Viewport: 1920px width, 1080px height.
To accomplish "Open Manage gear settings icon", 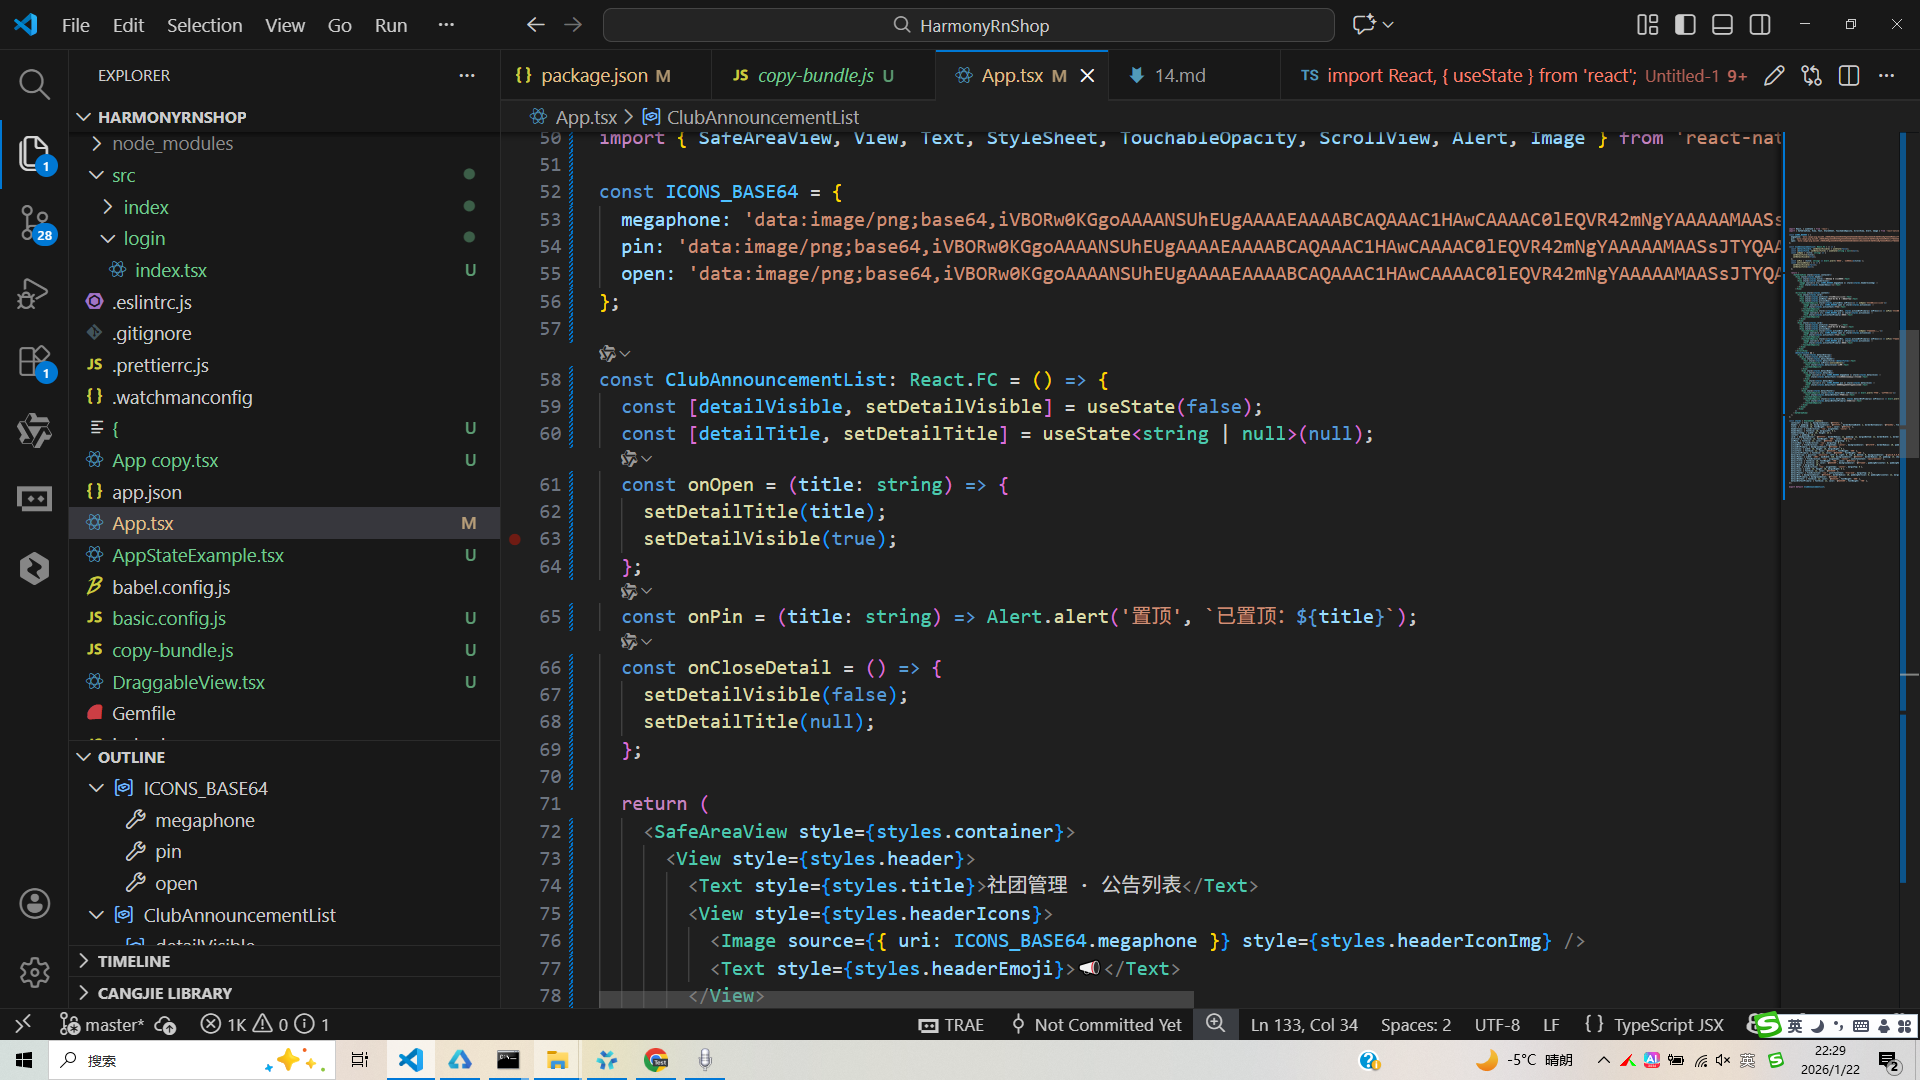I will click(x=34, y=971).
